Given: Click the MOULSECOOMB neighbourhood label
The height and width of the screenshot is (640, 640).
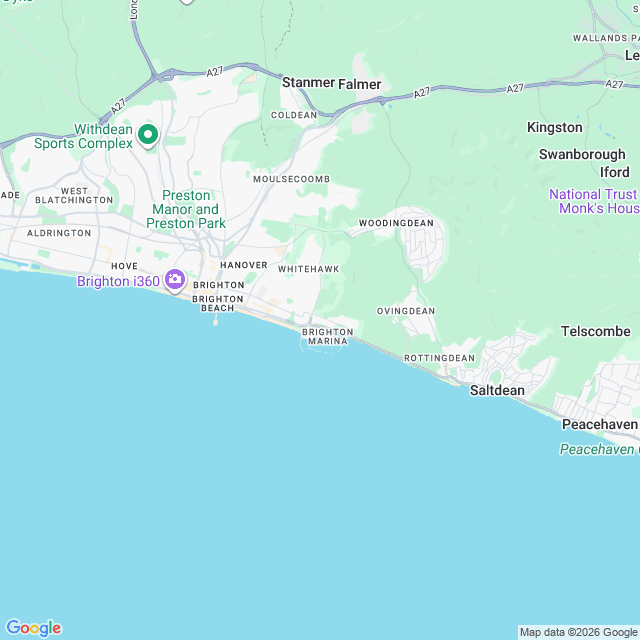Looking at the screenshot, I should 291,179.
